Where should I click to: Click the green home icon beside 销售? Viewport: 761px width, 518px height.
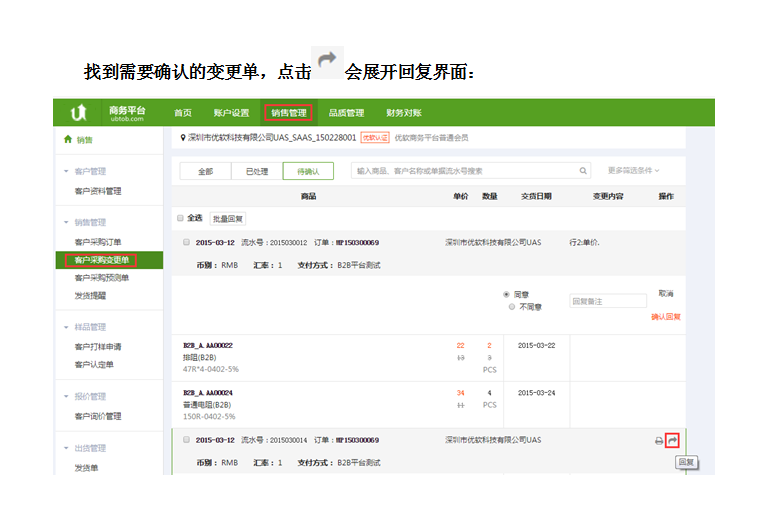click(68, 140)
